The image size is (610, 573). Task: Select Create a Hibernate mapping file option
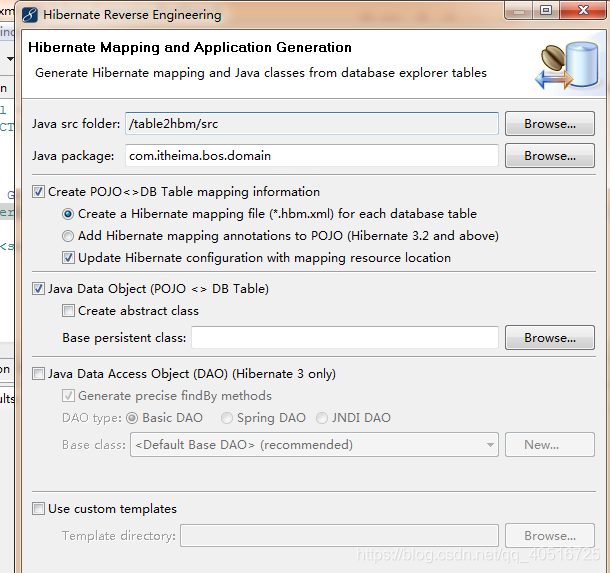pyautogui.click(x=68, y=214)
